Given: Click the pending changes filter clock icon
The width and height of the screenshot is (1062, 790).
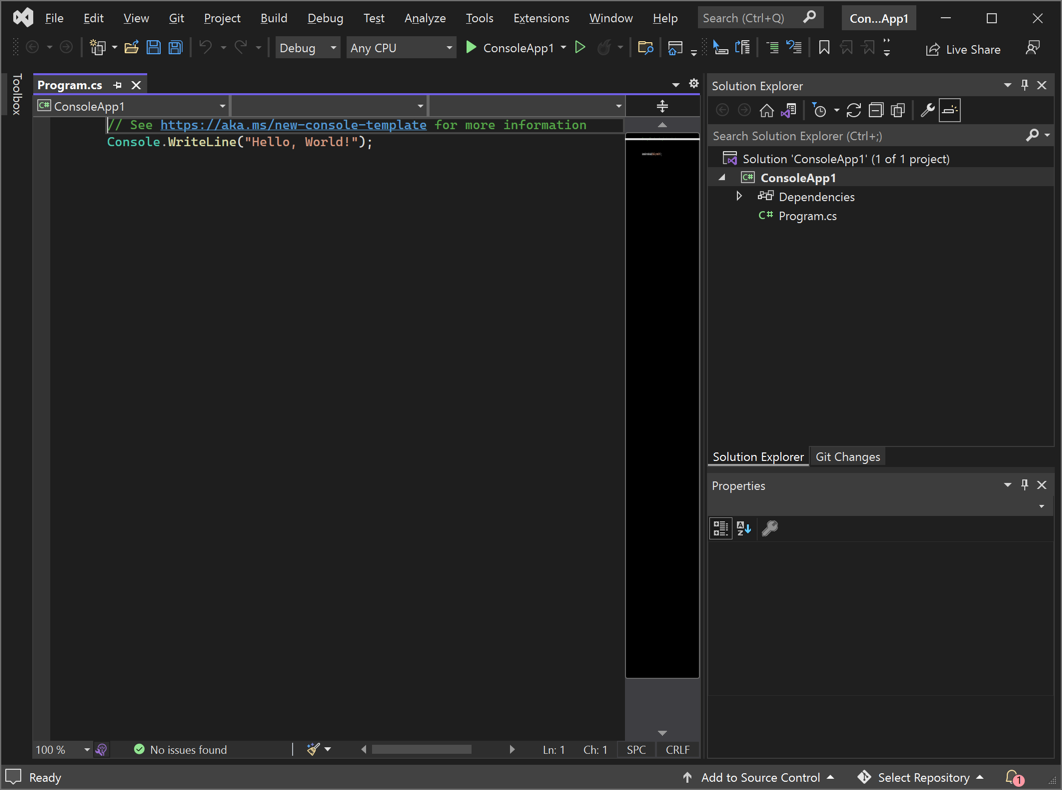Looking at the screenshot, I should coord(819,110).
